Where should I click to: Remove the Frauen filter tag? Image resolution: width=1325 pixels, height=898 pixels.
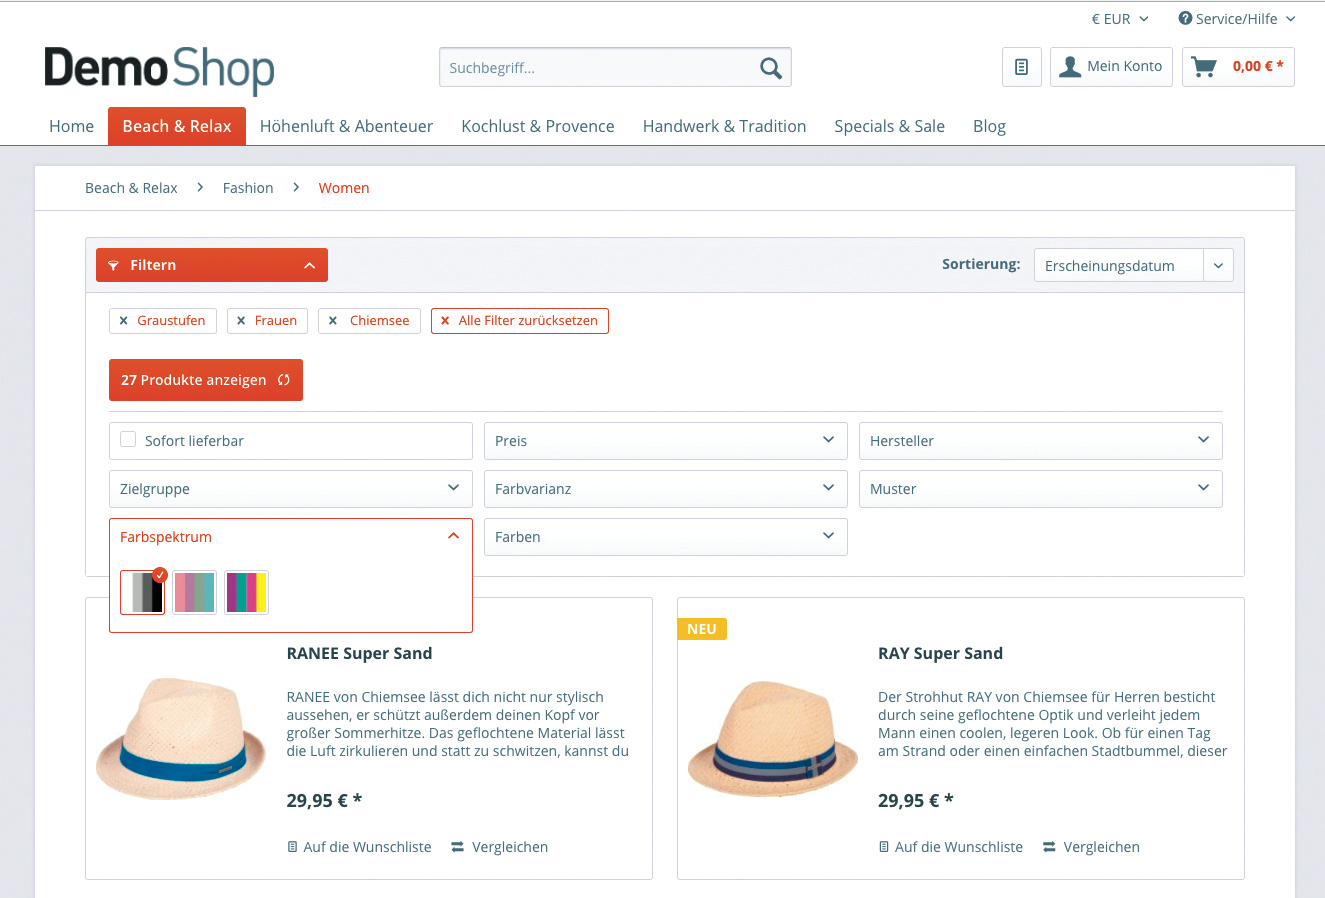tap(241, 321)
